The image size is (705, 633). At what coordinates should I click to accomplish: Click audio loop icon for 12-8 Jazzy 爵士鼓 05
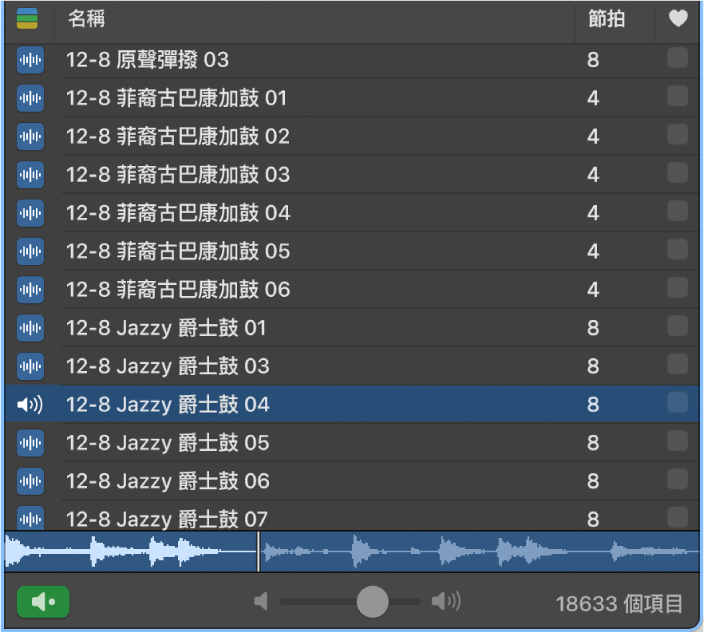(x=31, y=443)
